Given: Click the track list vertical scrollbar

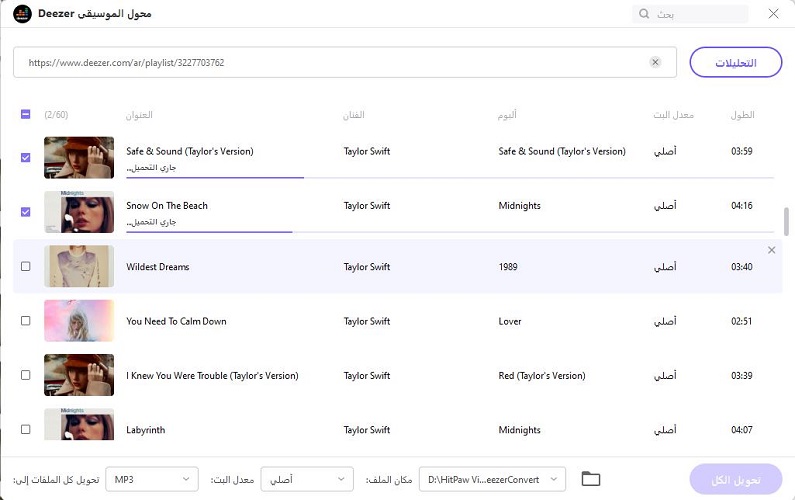Looking at the screenshot, I should (786, 222).
